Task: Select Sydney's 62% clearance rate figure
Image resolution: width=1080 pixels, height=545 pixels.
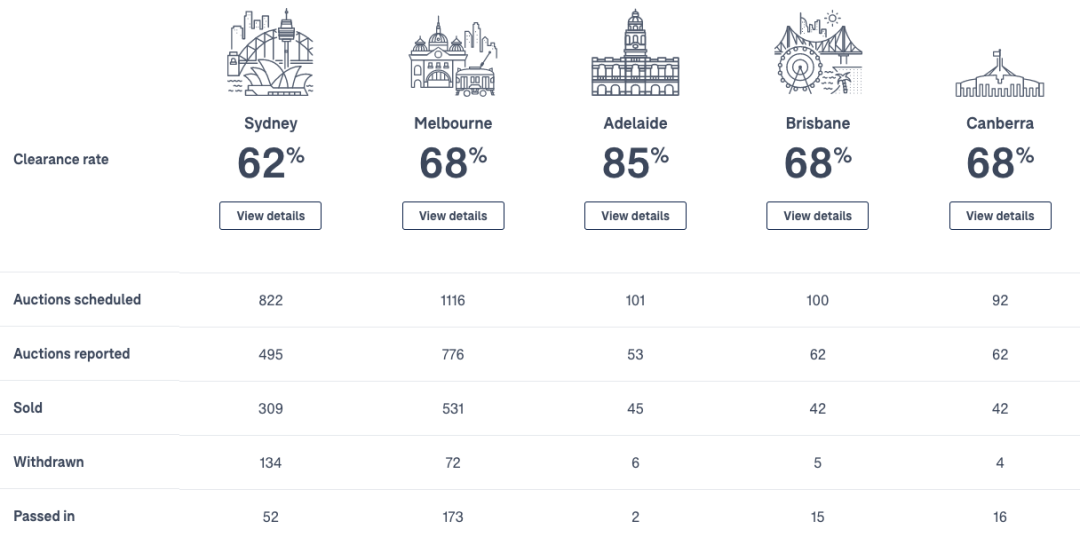Action: (271, 163)
